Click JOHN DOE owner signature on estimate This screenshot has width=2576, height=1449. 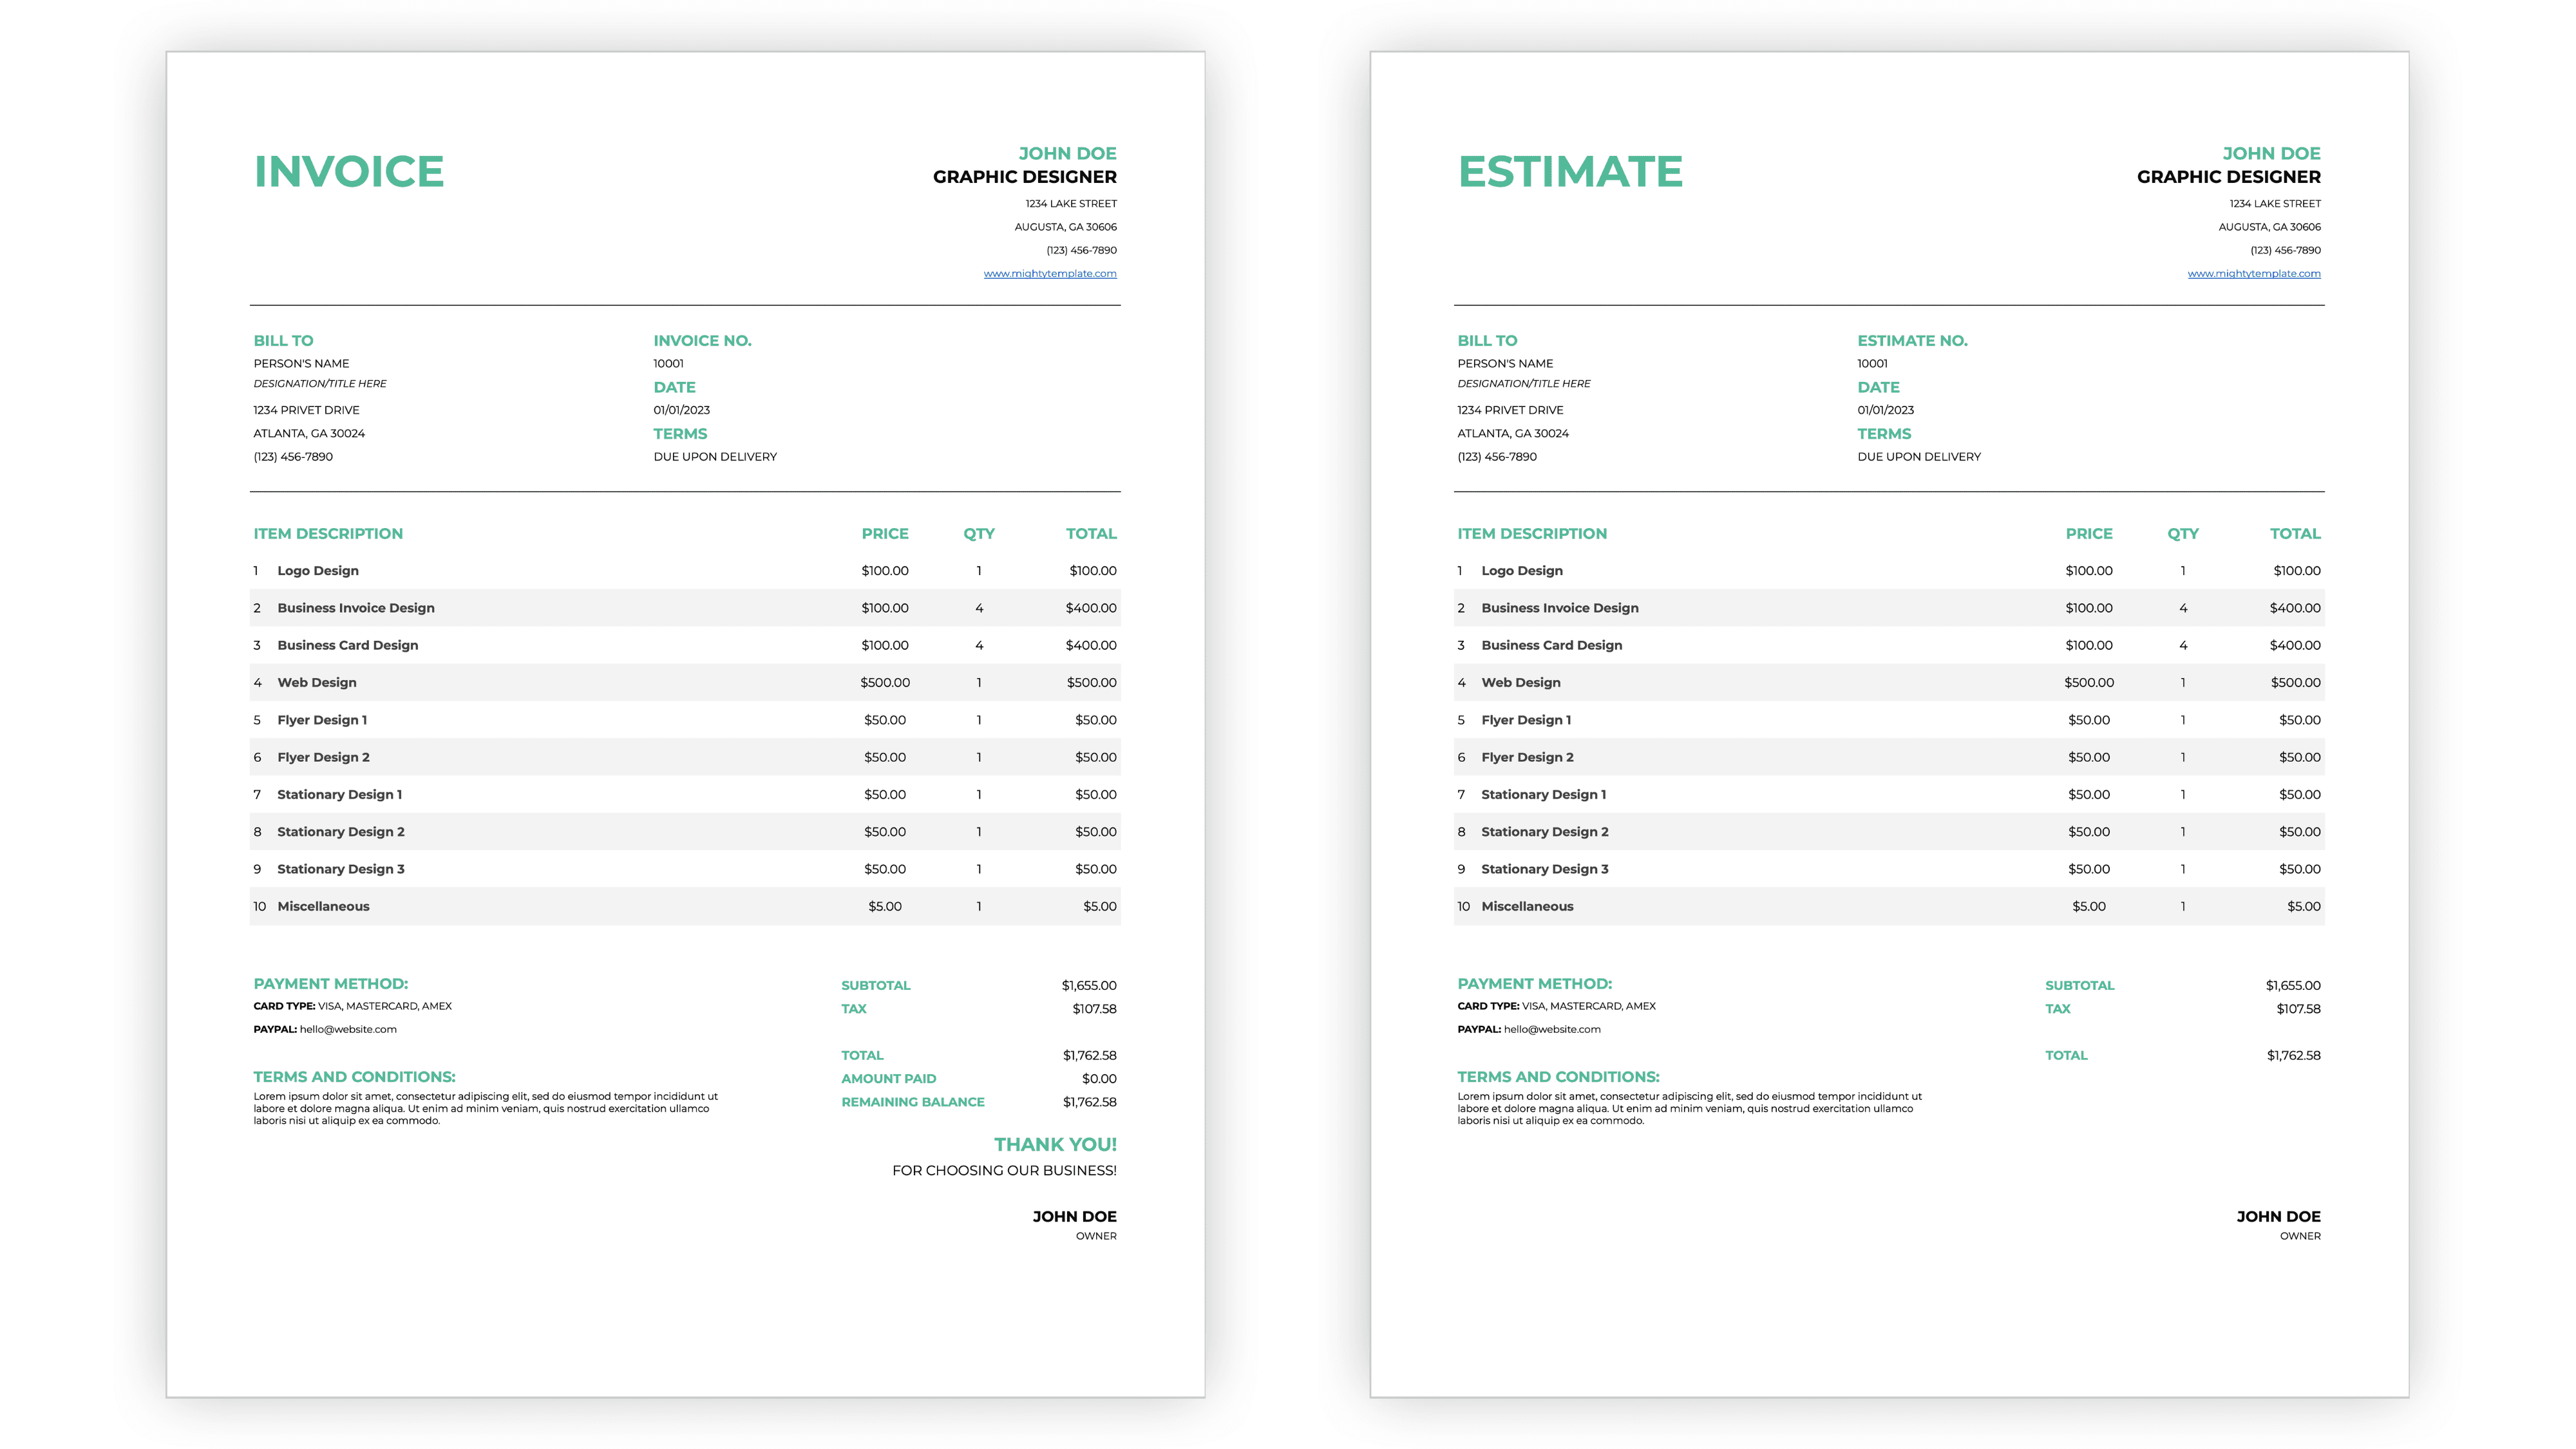(2278, 1216)
